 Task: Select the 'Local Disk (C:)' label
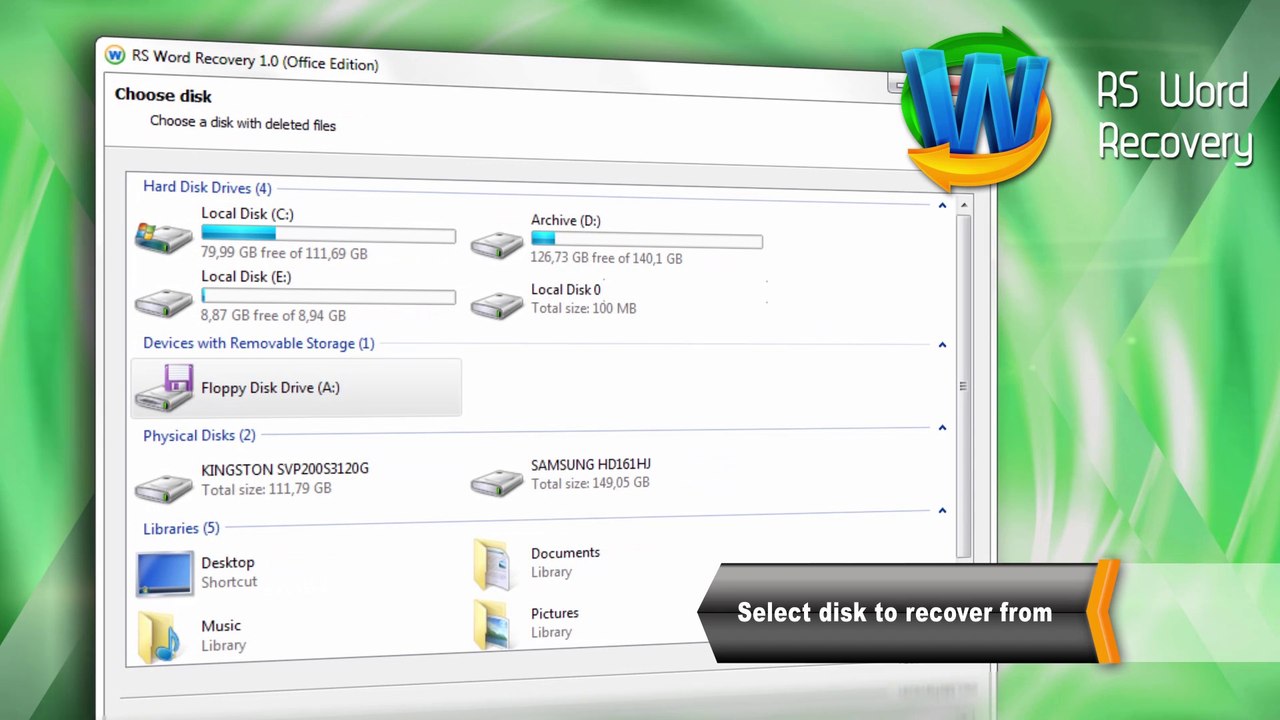(247, 214)
